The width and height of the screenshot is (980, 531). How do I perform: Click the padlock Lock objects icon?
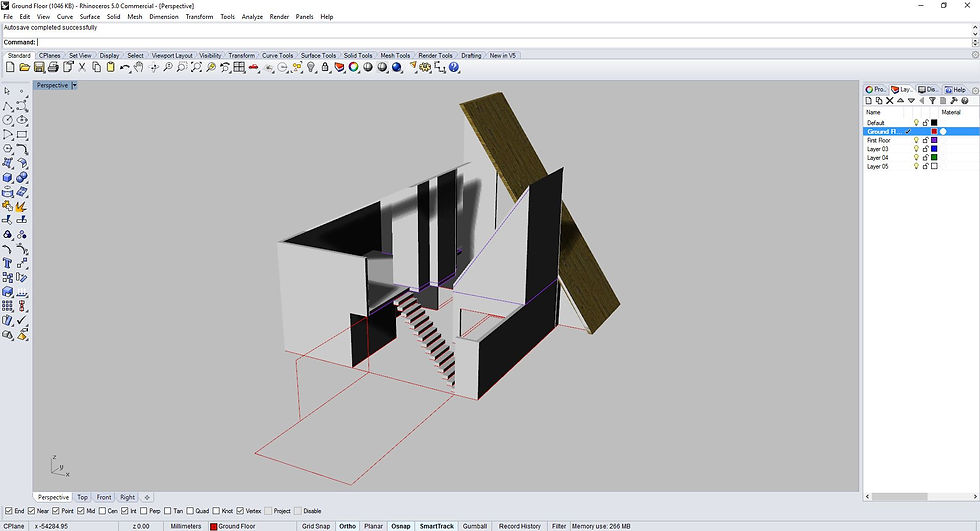(325, 67)
